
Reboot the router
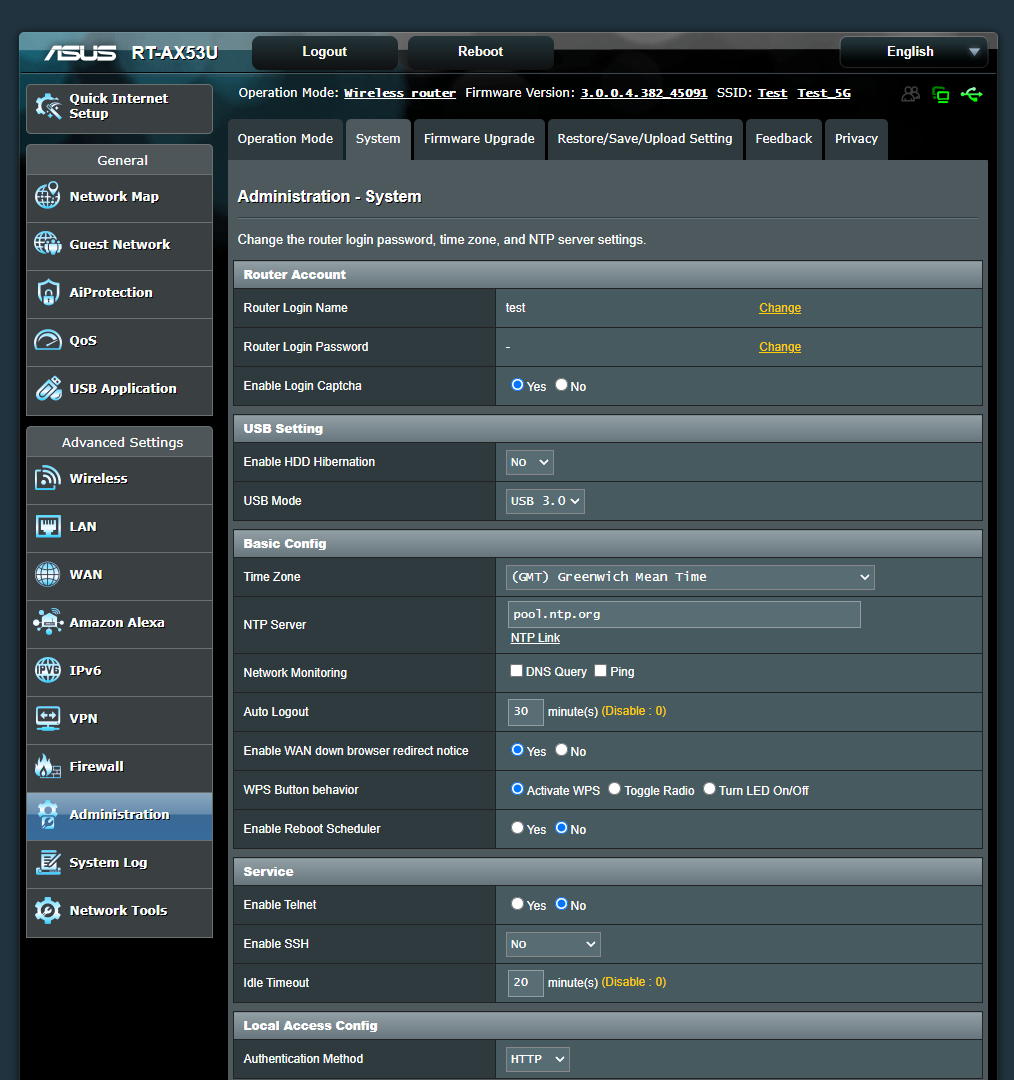click(480, 51)
